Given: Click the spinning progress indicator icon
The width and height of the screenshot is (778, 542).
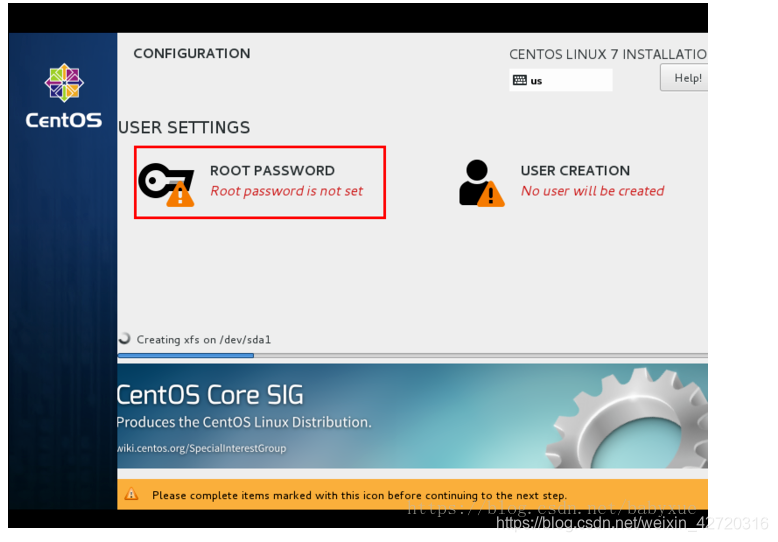Looking at the screenshot, I should [x=125, y=339].
